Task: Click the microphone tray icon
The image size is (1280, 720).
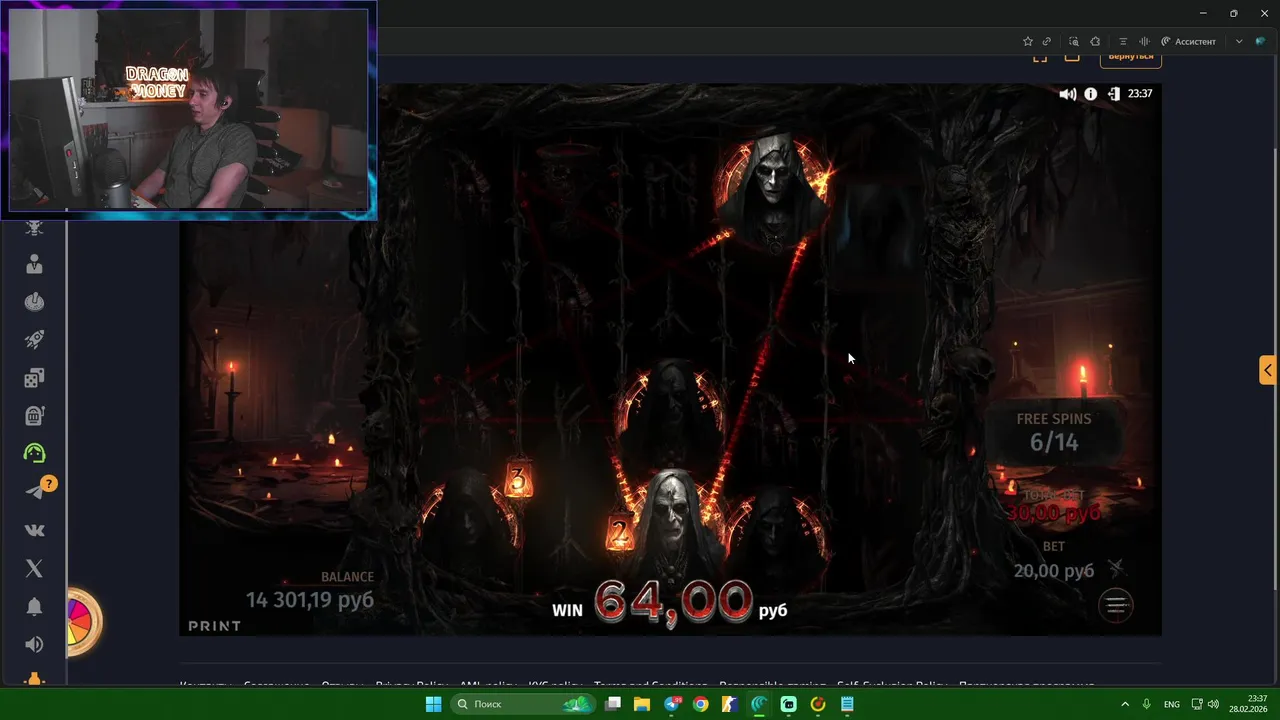Action: tap(1147, 704)
